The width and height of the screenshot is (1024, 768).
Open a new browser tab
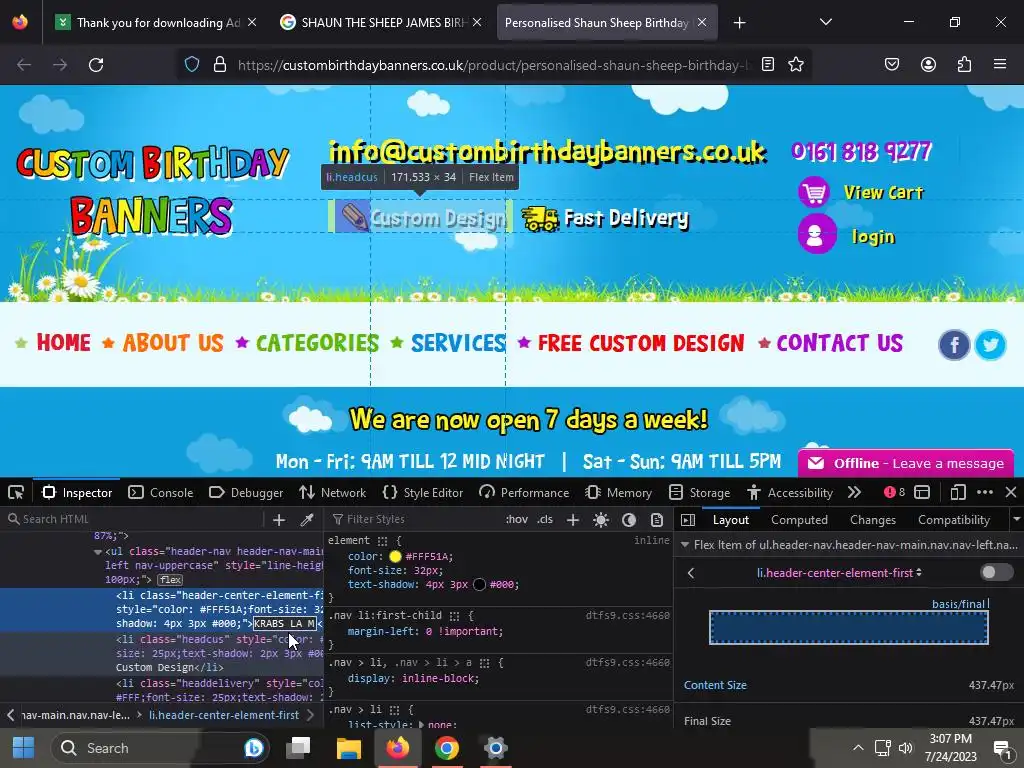click(739, 23)
